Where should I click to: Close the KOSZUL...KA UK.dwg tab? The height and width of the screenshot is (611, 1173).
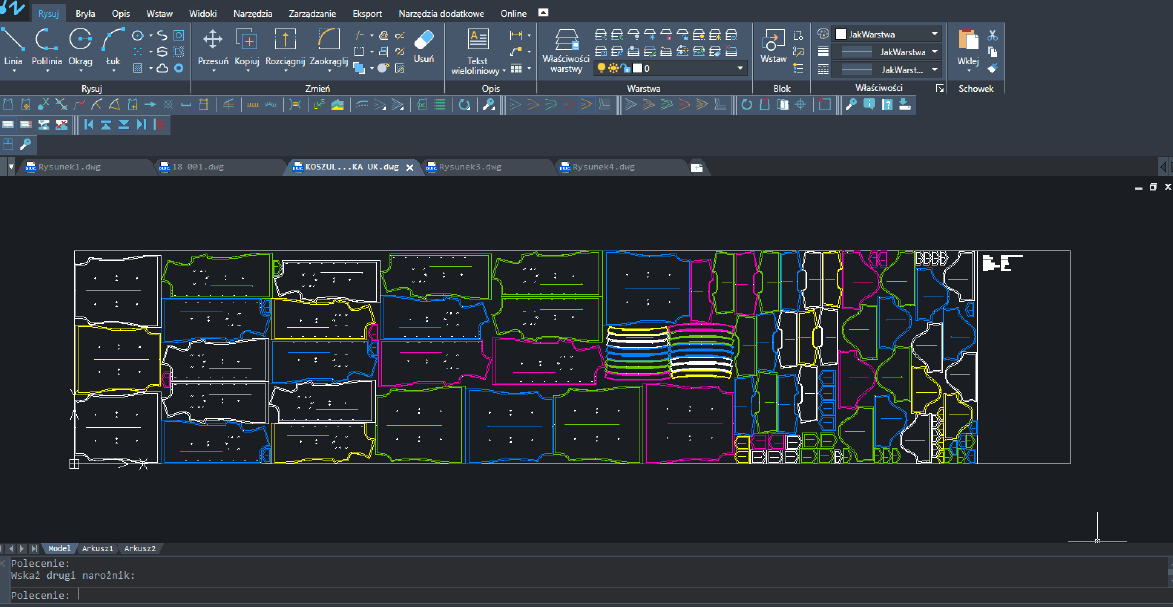tap(410, 168)
